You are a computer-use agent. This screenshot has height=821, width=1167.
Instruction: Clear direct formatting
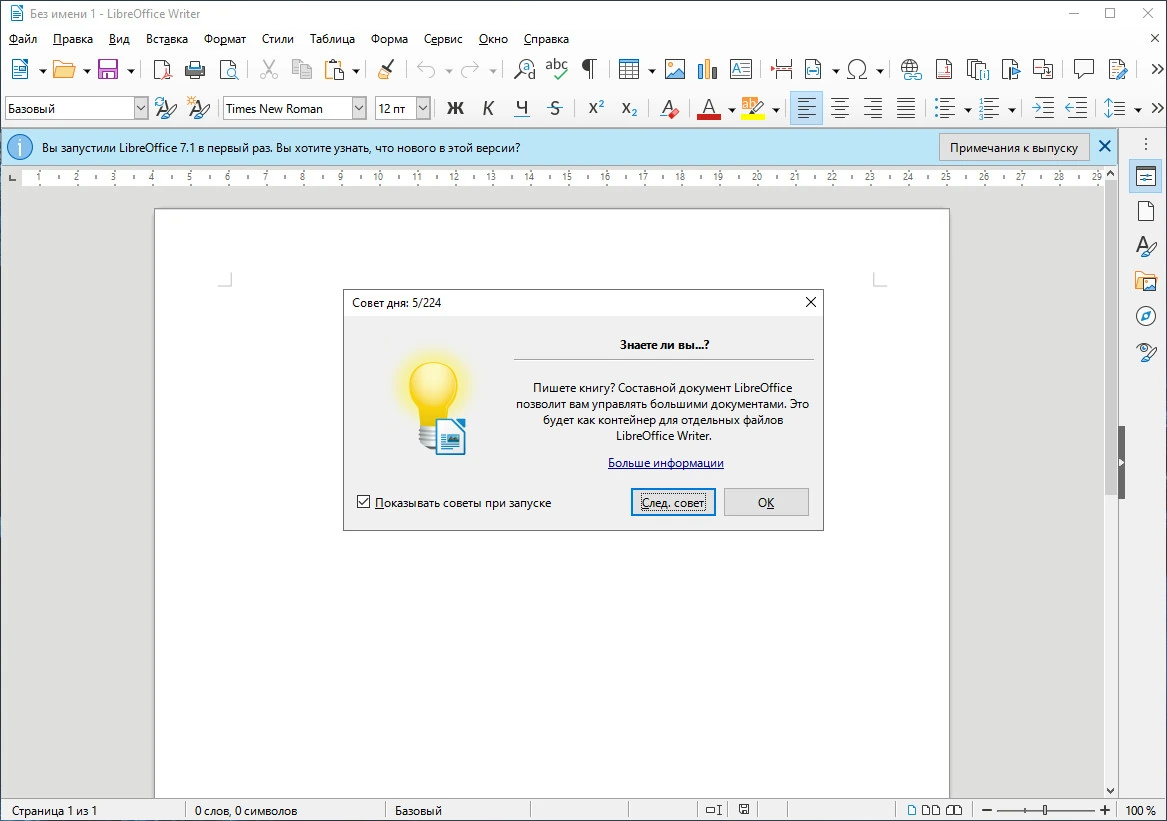click(x=669, y=109)
